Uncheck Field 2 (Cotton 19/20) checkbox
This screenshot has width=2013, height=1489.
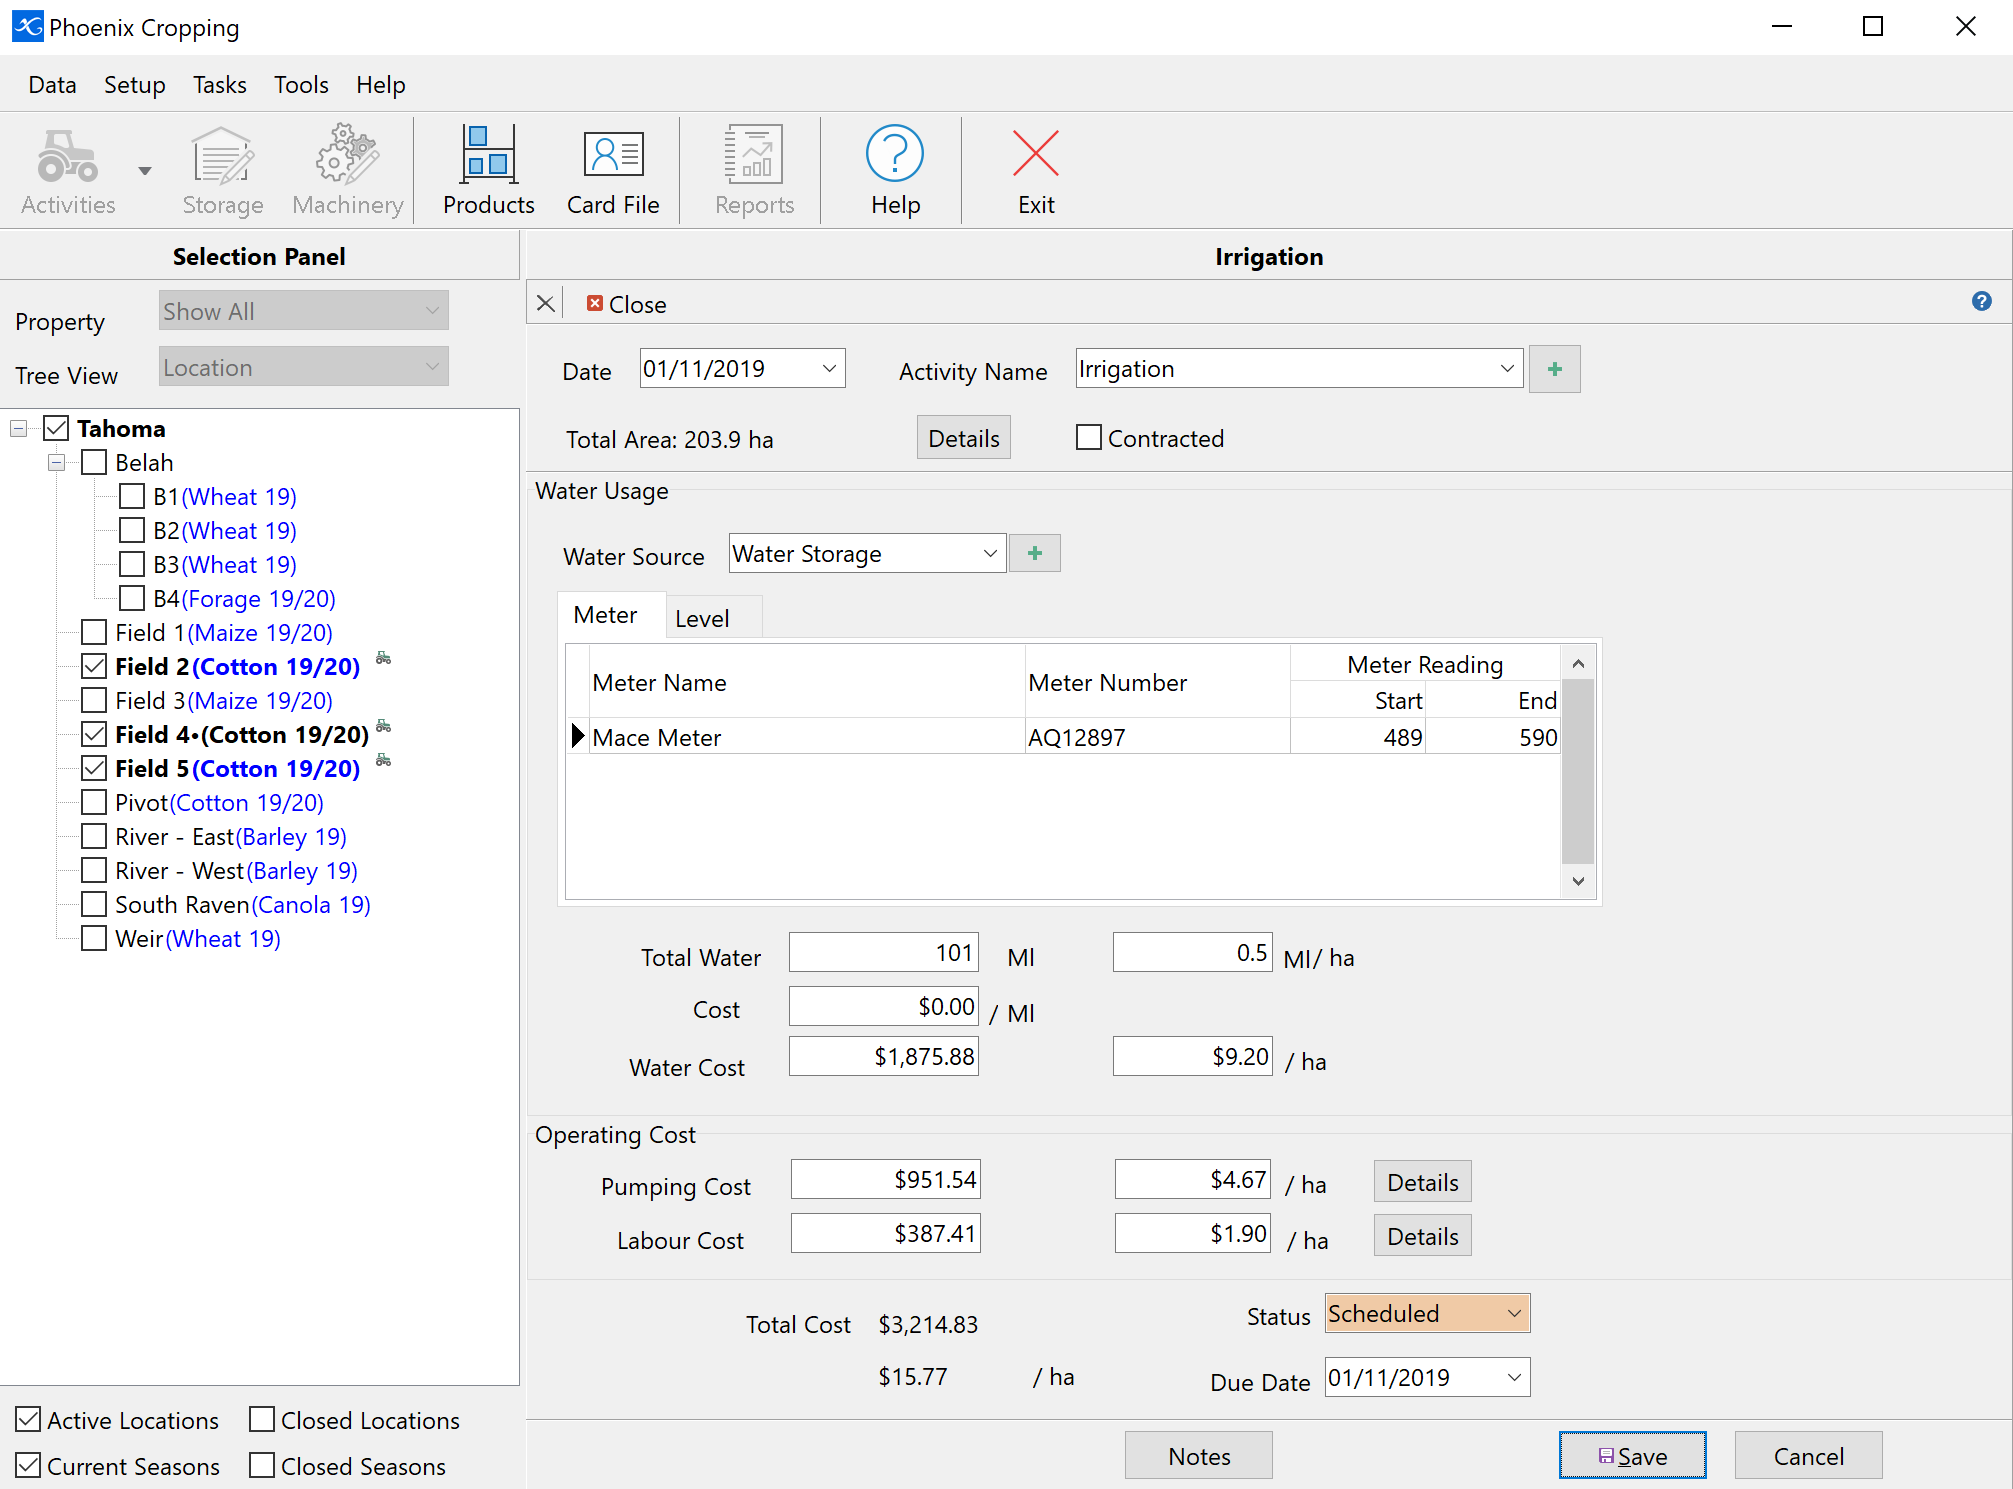click(94, 666)
